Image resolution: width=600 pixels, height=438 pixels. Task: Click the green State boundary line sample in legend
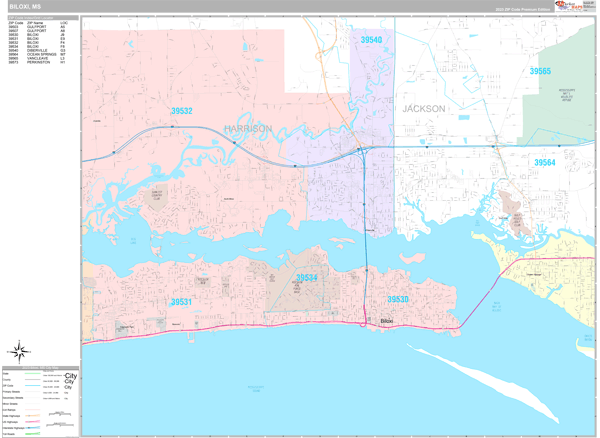coord(33,373)
